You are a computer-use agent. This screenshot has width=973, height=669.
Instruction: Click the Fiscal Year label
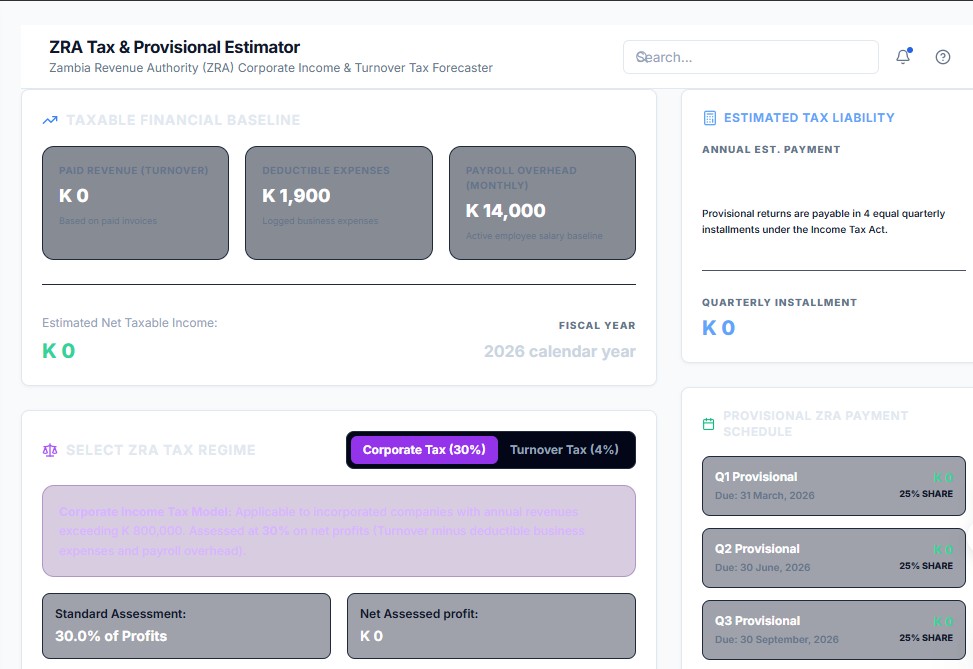(x=597, y=325)
